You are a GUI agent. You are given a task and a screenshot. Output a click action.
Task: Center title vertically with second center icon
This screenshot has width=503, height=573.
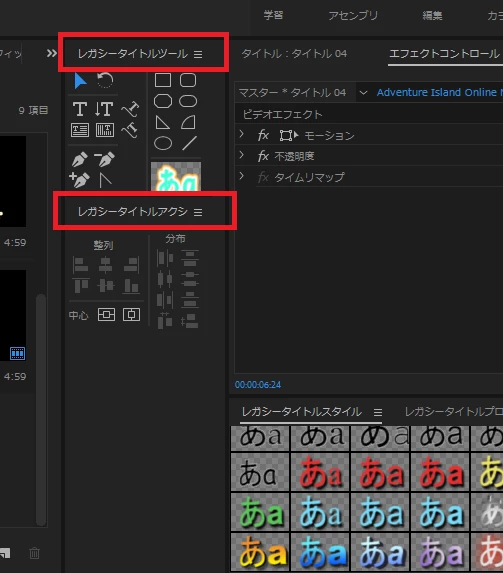pyautogui.click(x=131, y=315)
